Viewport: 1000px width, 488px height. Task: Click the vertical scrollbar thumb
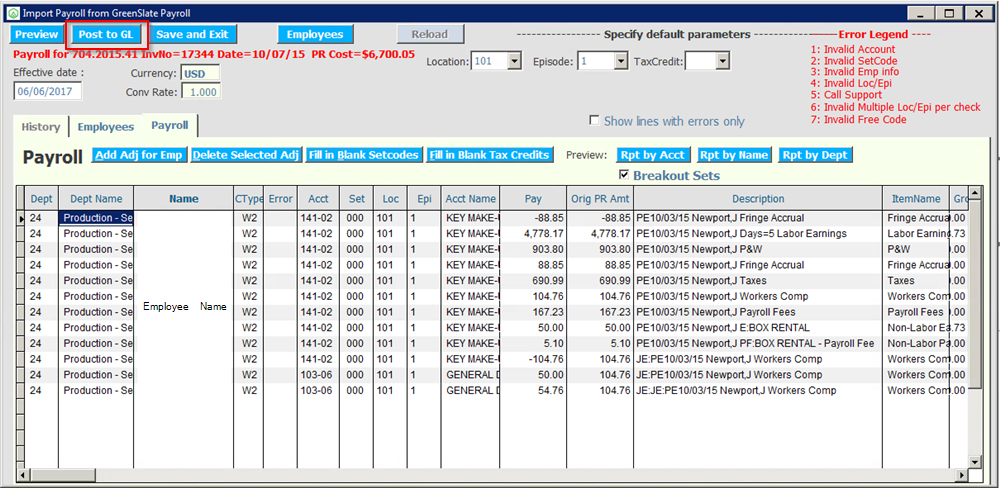click(974, 294)
